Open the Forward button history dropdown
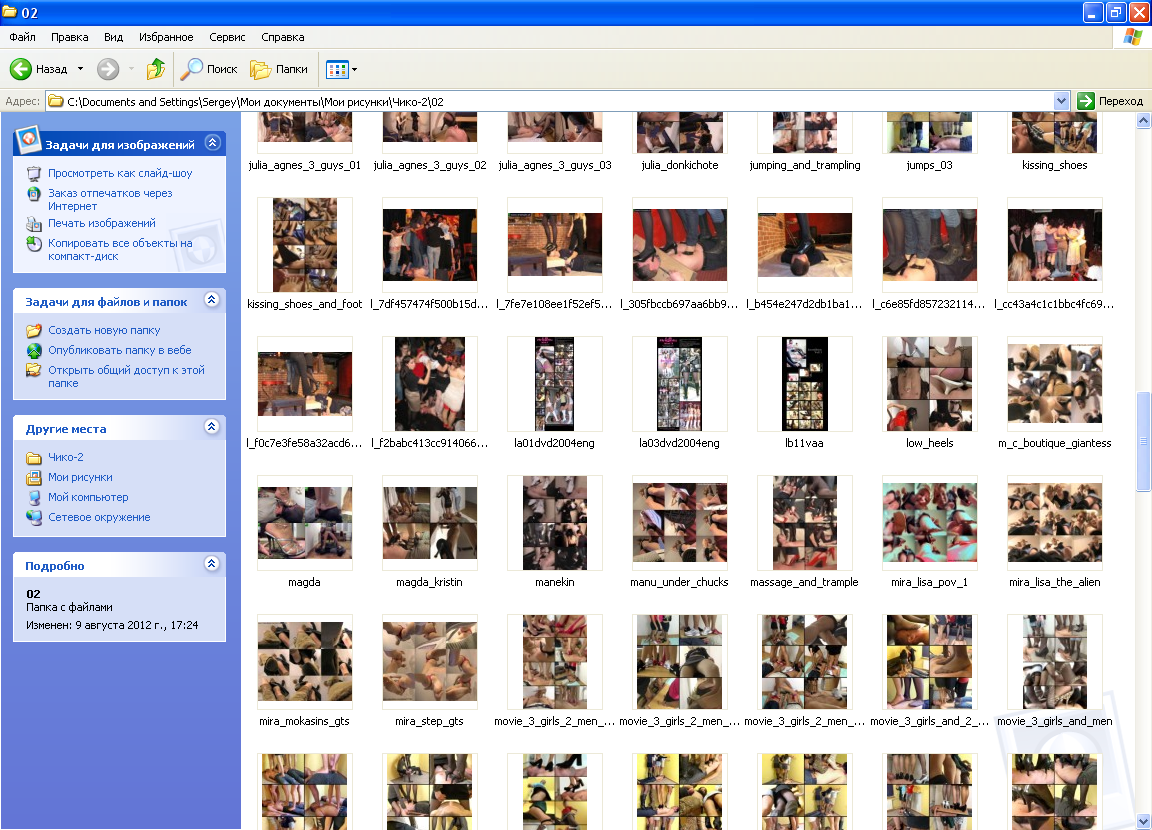 pos(132,69)
